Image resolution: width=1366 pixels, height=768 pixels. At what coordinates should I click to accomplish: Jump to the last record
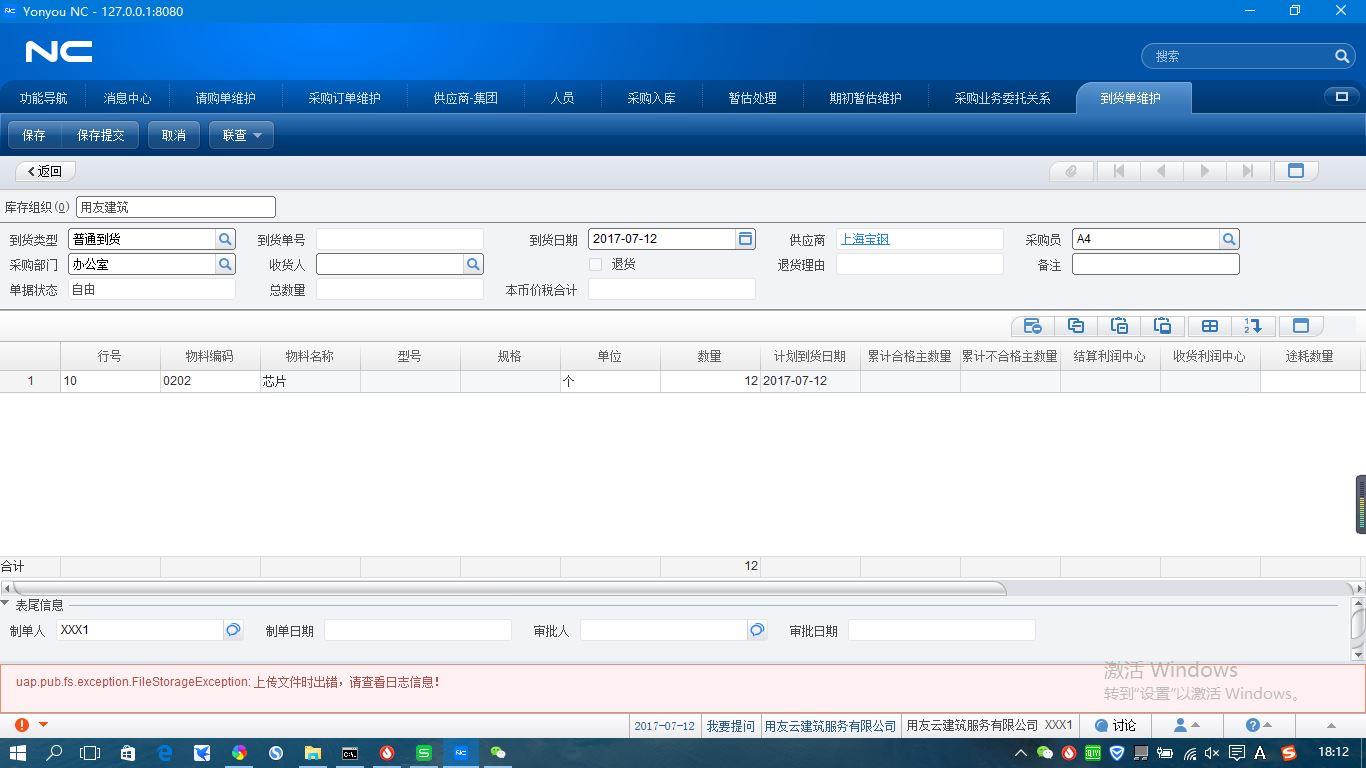(x=1247, y=171)
